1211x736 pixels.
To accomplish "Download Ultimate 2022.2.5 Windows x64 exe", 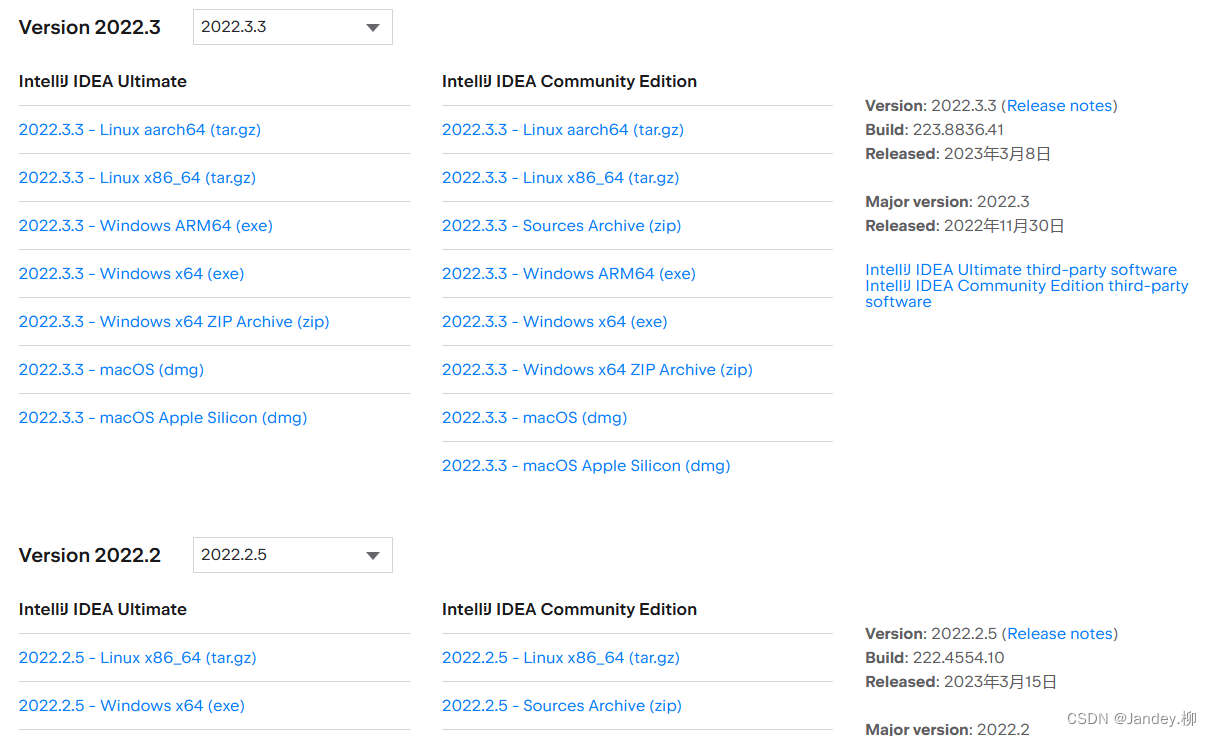I will pyautogui.click(x=131, y=706).
